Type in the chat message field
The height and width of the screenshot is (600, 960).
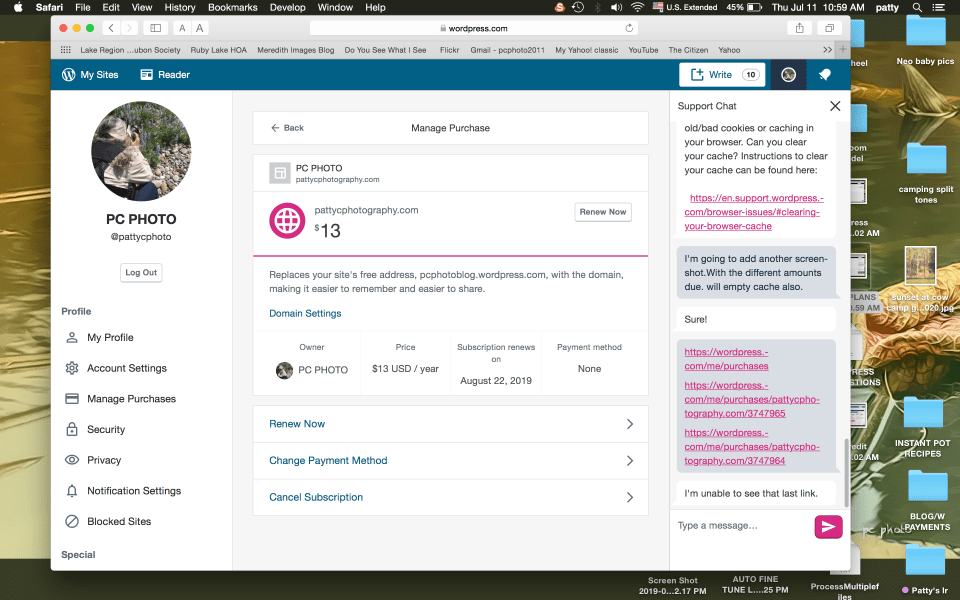click(740, 526)
